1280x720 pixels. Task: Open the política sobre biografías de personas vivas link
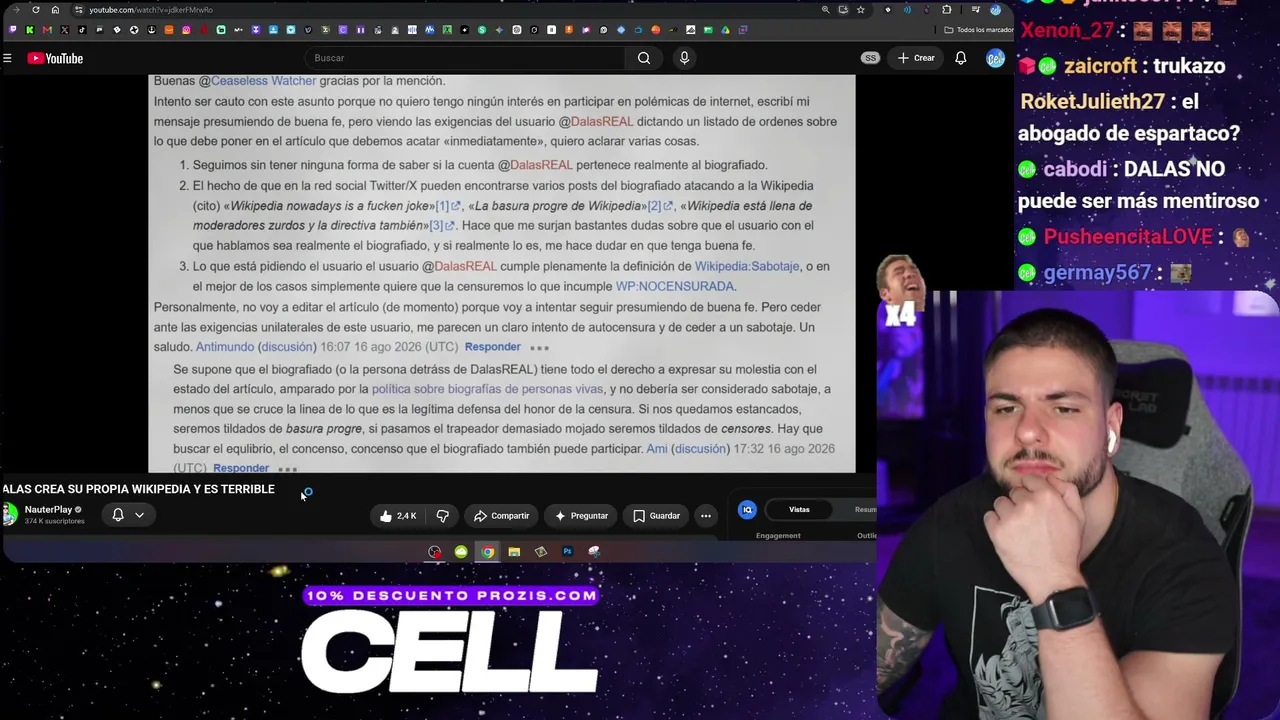(487, 389)
